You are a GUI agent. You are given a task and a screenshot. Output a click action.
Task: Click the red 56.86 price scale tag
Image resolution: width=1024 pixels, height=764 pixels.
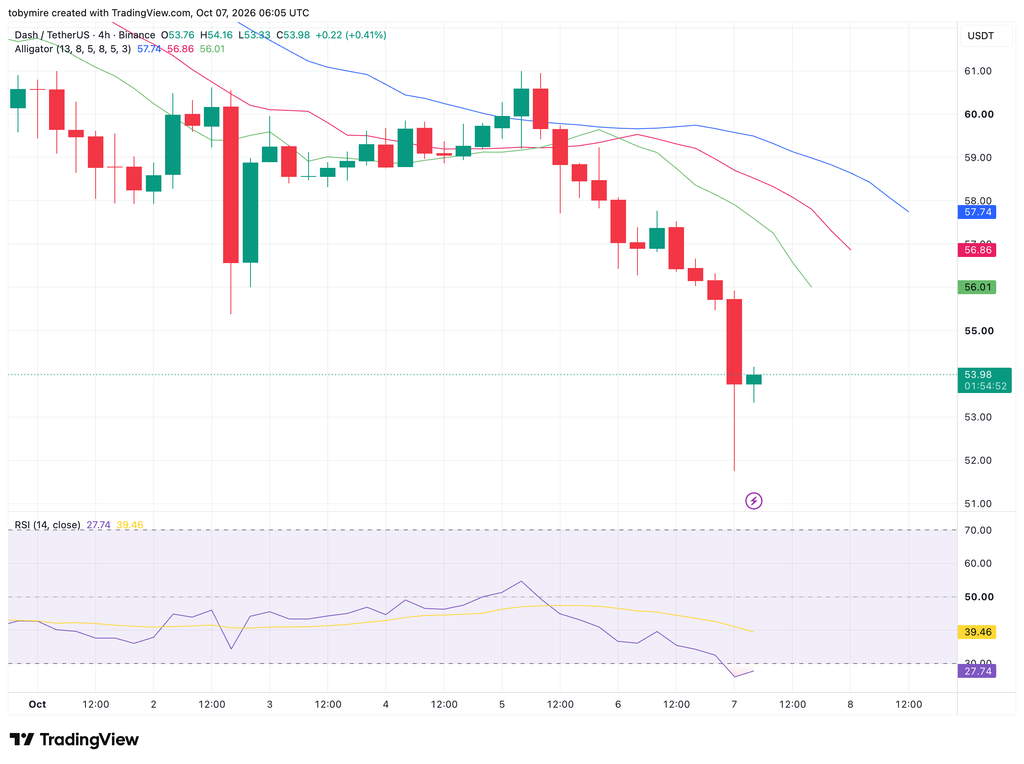pyautogui.click(x=977, y=249)
